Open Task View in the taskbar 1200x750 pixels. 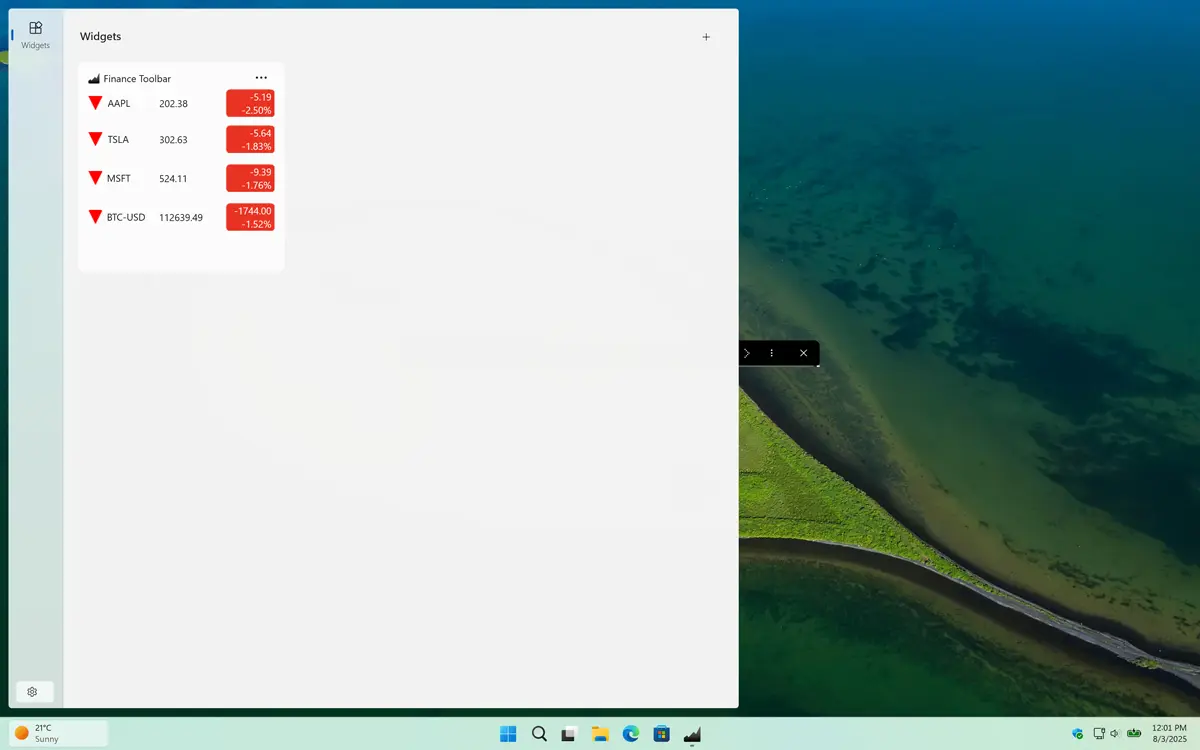(569, 734)
